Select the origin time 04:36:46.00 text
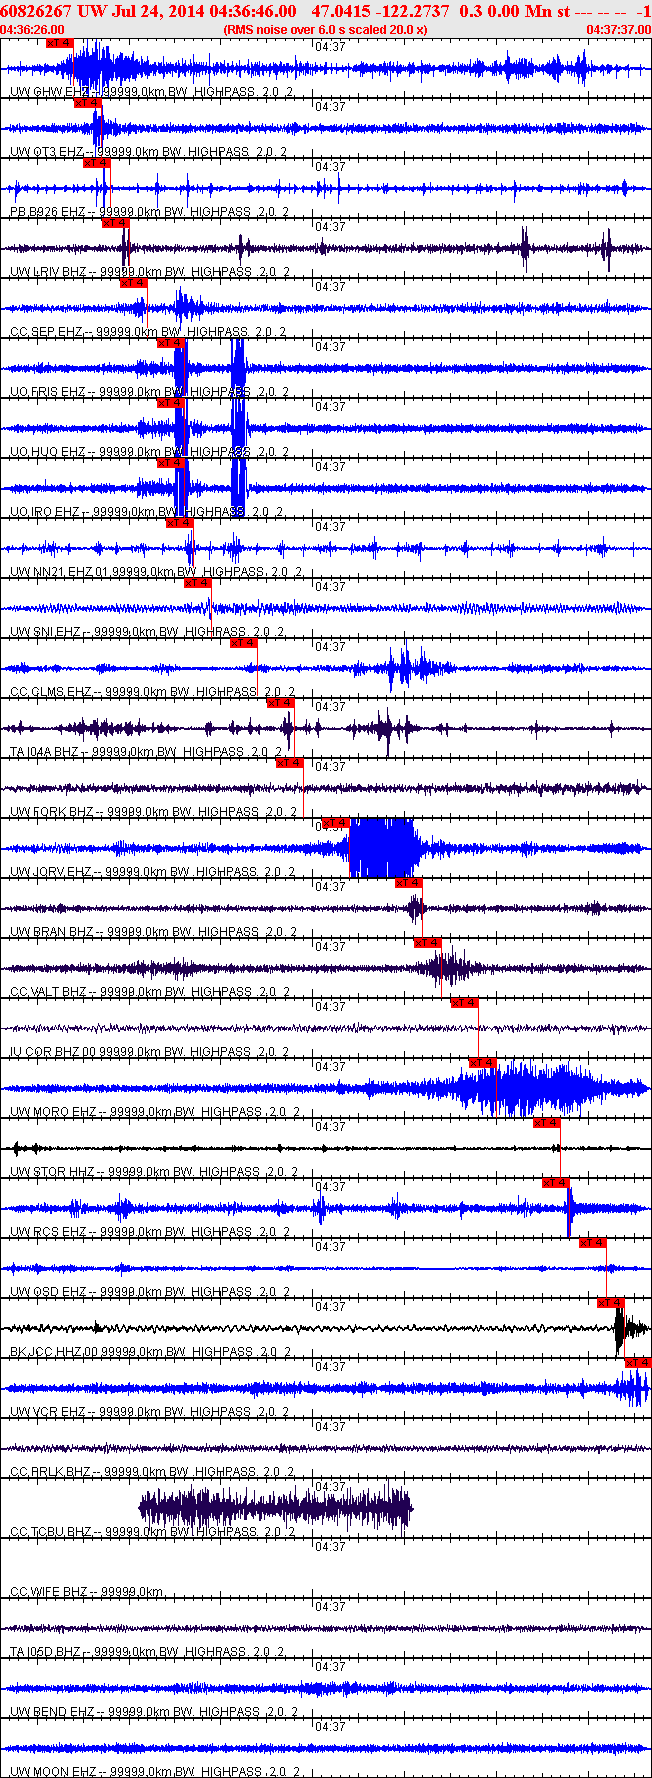Viewport: 652px width, 1778px height. tap(253, 11)
